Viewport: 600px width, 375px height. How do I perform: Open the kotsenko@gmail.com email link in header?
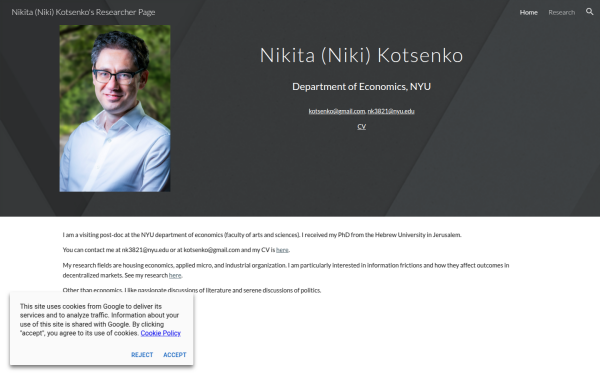337,111
